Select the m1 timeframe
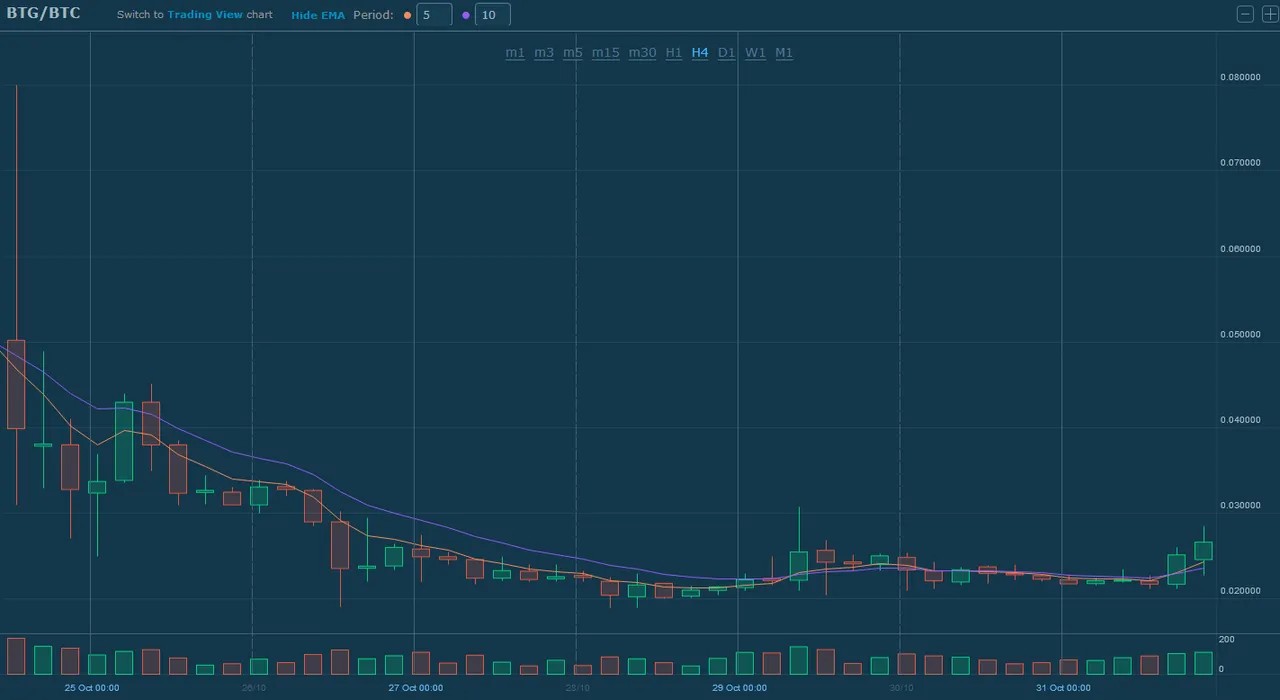Image resolution: width=1280 pixels, height=700 pixels. pyautogui.click(x=515, y=53)
